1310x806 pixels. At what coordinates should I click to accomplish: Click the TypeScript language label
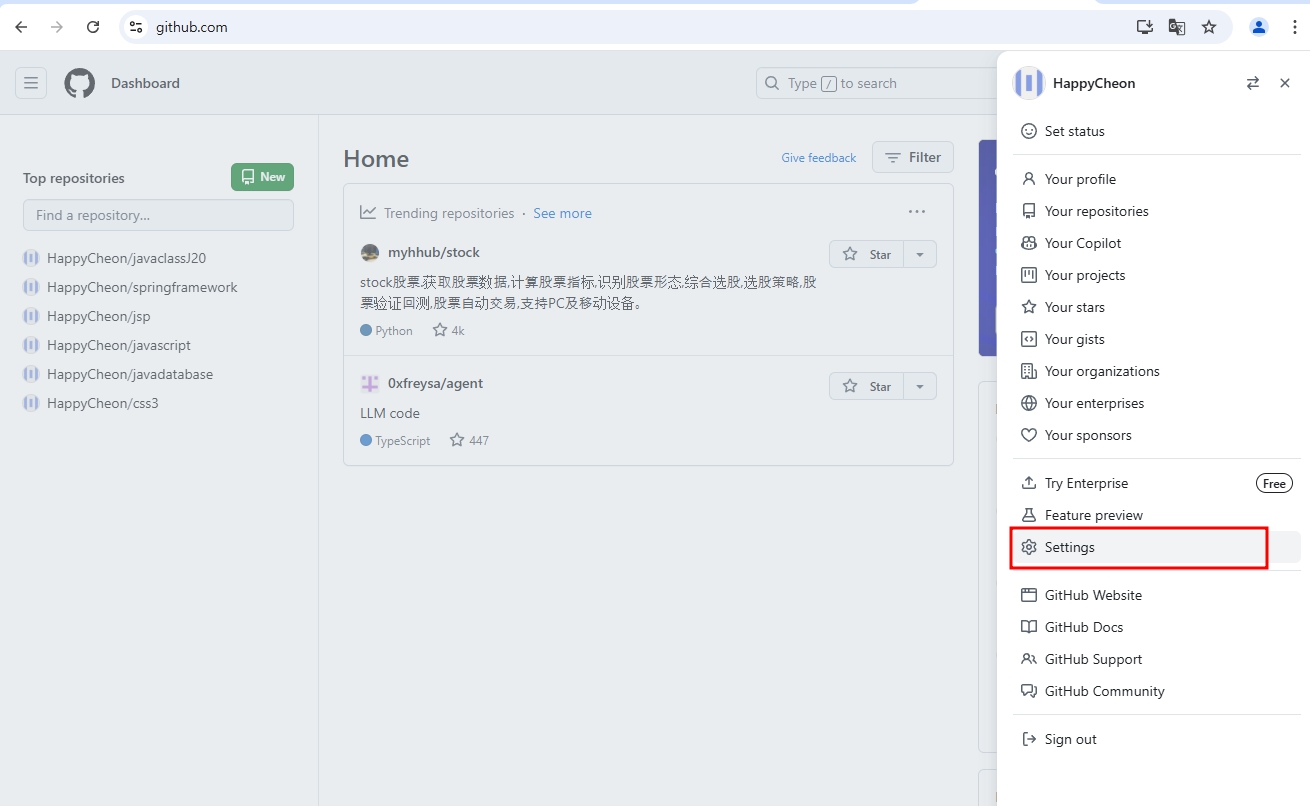click(403, 441)
